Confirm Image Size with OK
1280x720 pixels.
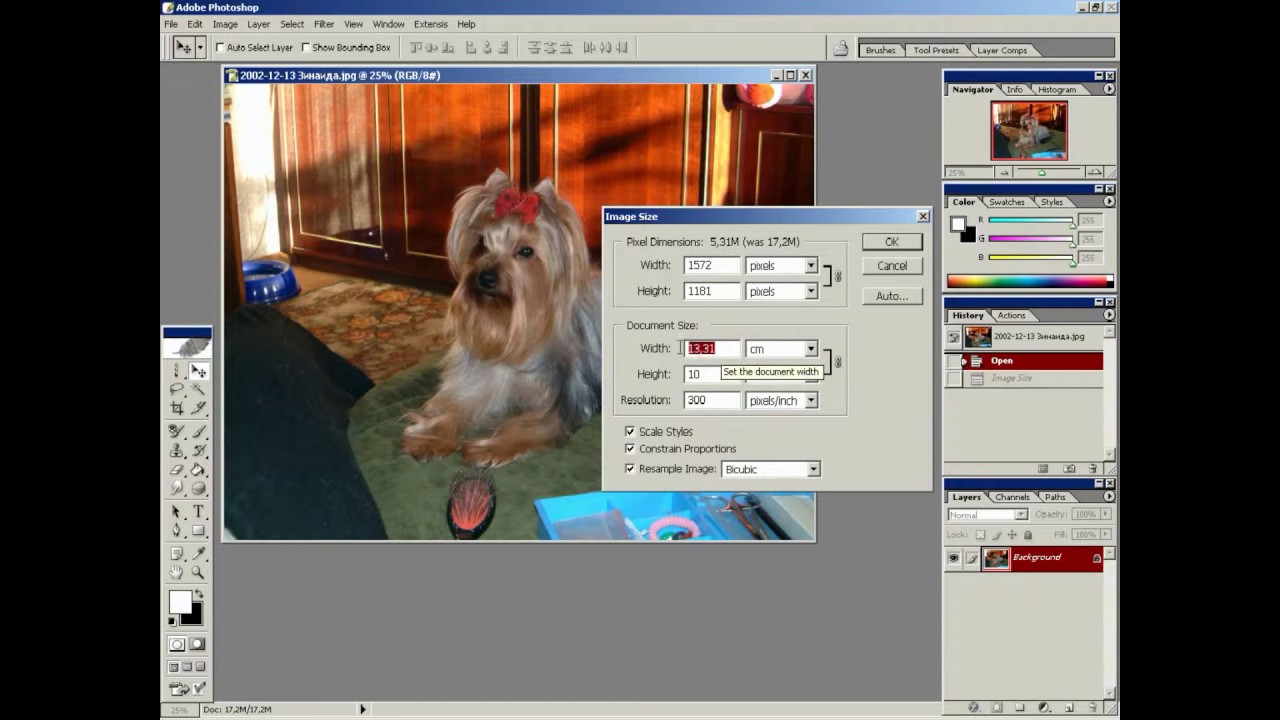pyautogui.click(x=892, y=242)
